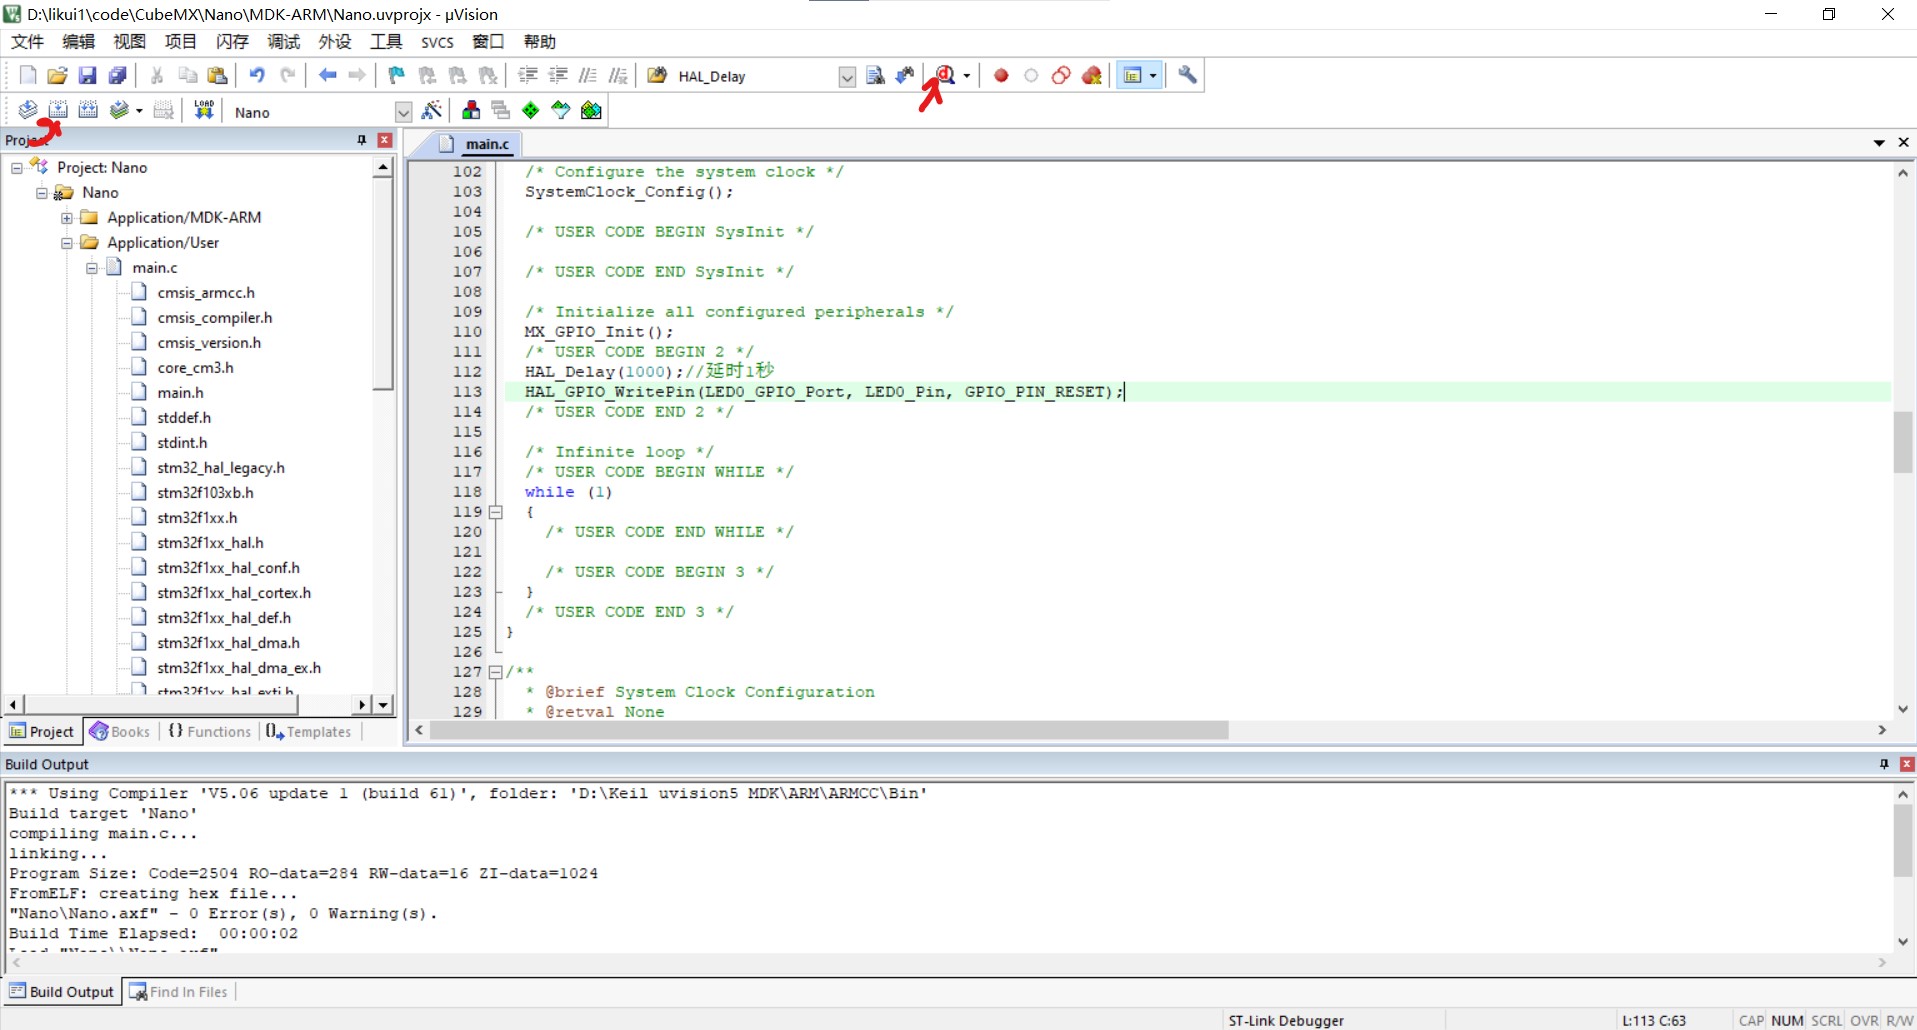1917x1030 pixels.
Task: Open the 文件 menu
Action: coord(27,41)
